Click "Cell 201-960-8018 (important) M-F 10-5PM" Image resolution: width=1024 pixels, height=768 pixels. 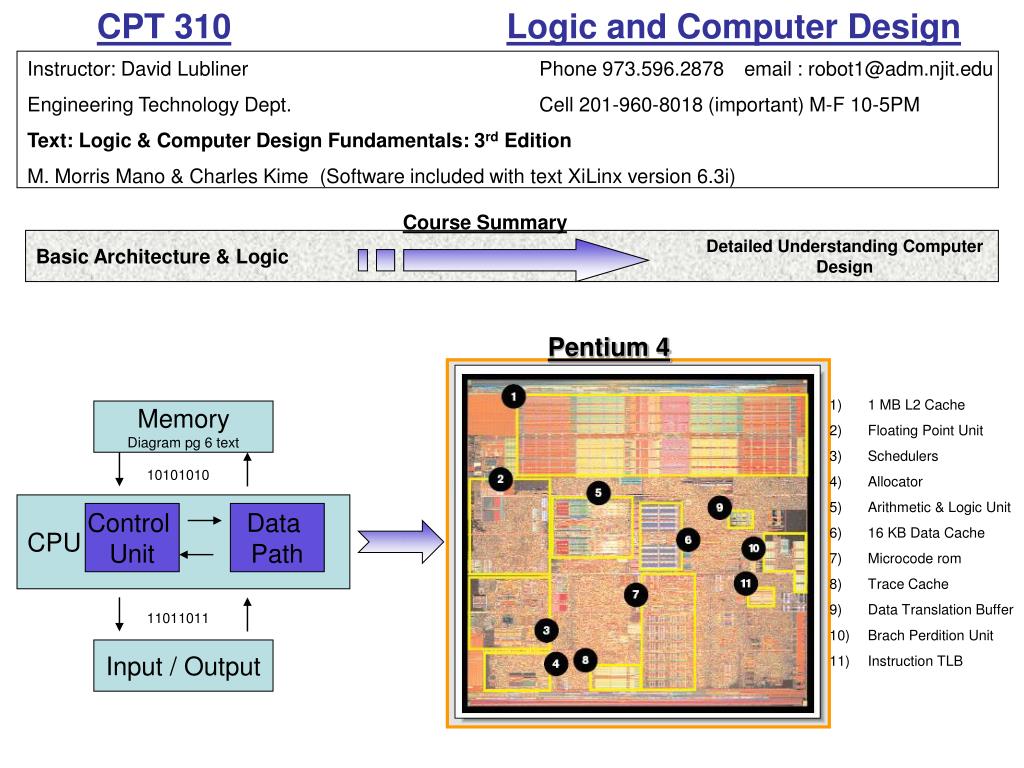(x=729, y=105)
